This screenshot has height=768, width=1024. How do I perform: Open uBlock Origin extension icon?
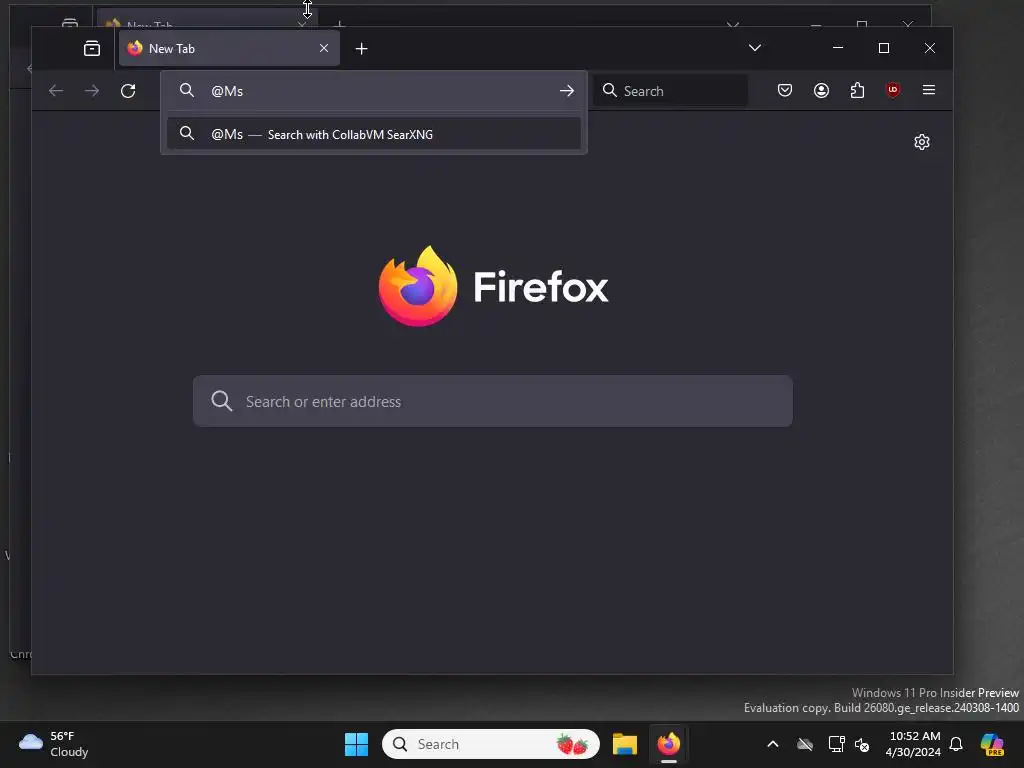(893, 90)
